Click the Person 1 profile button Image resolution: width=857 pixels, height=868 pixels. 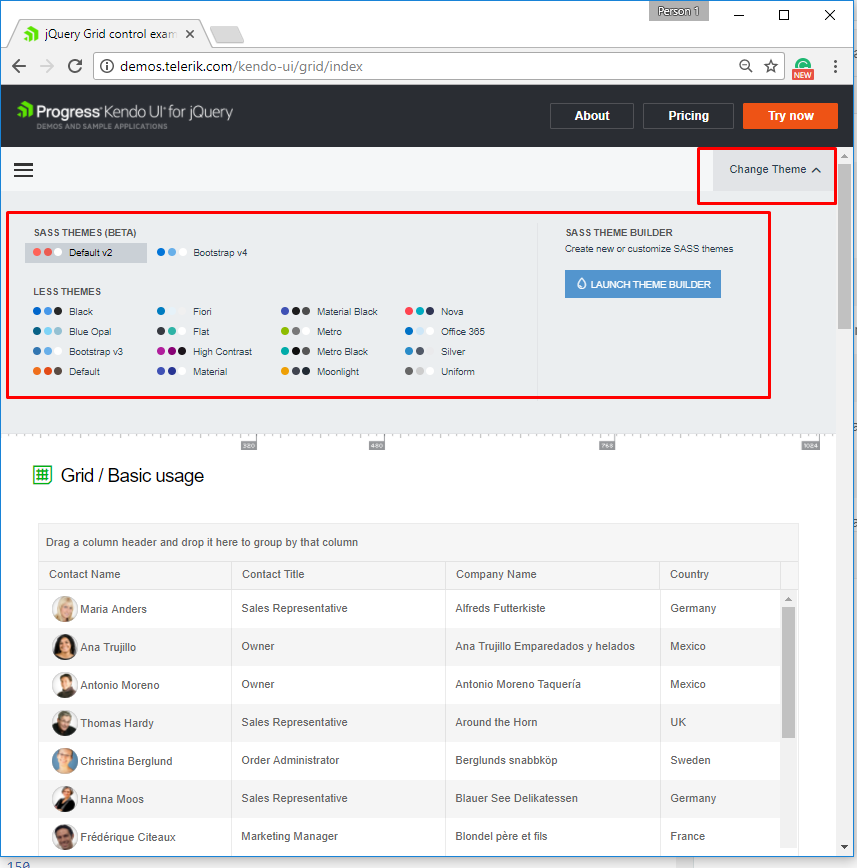pyautogui.click(x=679, y=11)
